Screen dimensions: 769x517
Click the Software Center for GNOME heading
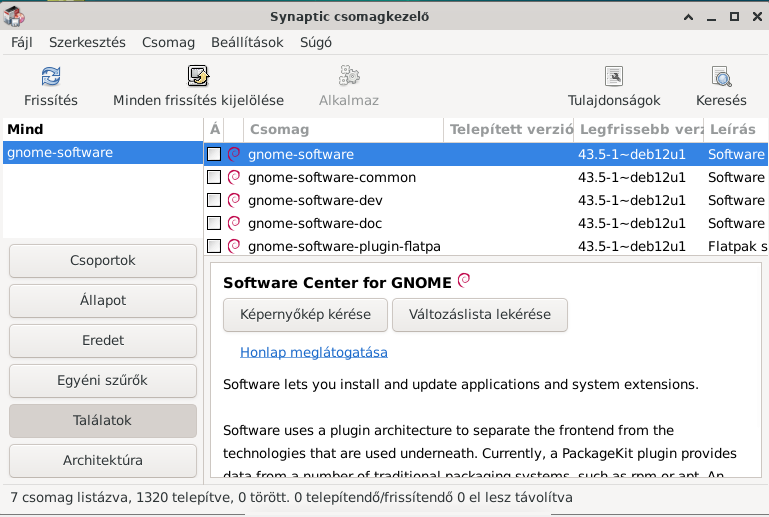pyautogui.click(x=337, y=283)
